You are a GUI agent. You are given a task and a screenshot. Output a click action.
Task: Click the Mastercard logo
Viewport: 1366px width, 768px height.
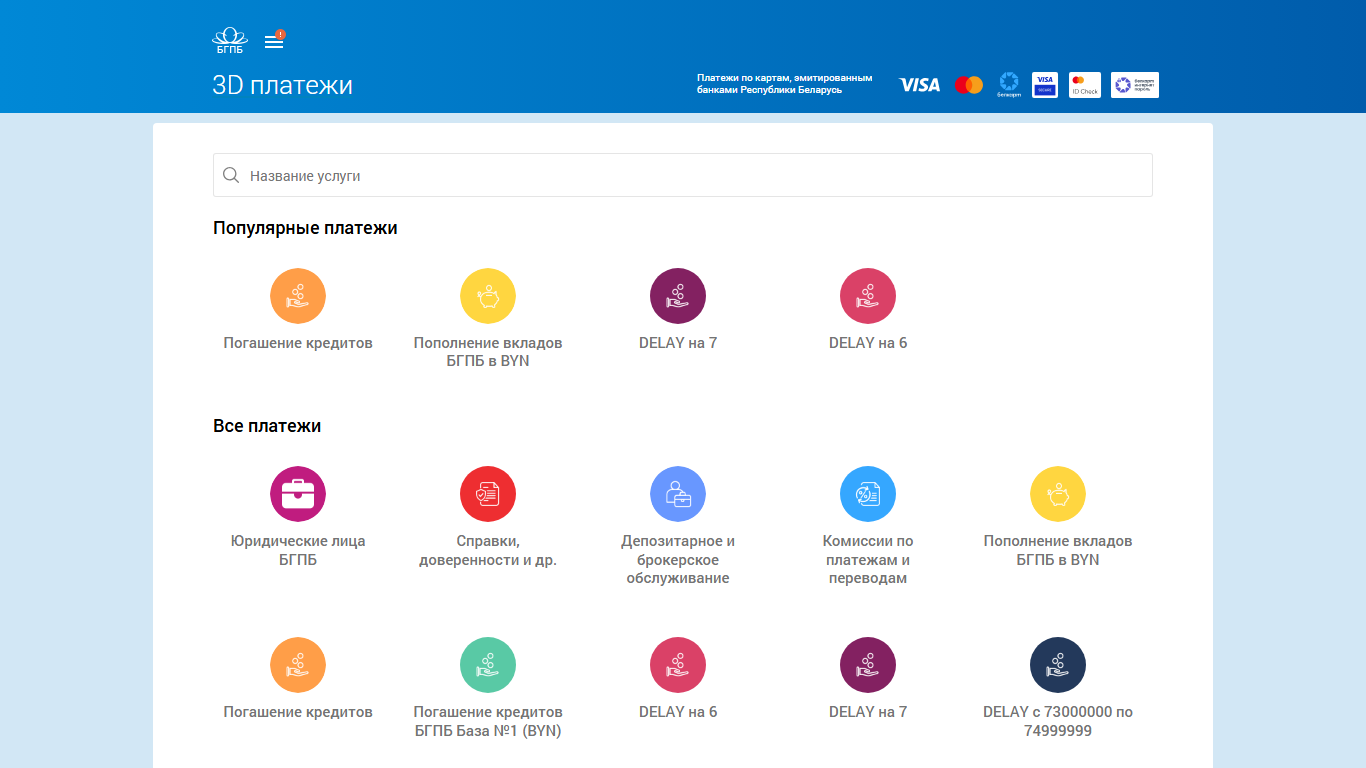(969, 85)
